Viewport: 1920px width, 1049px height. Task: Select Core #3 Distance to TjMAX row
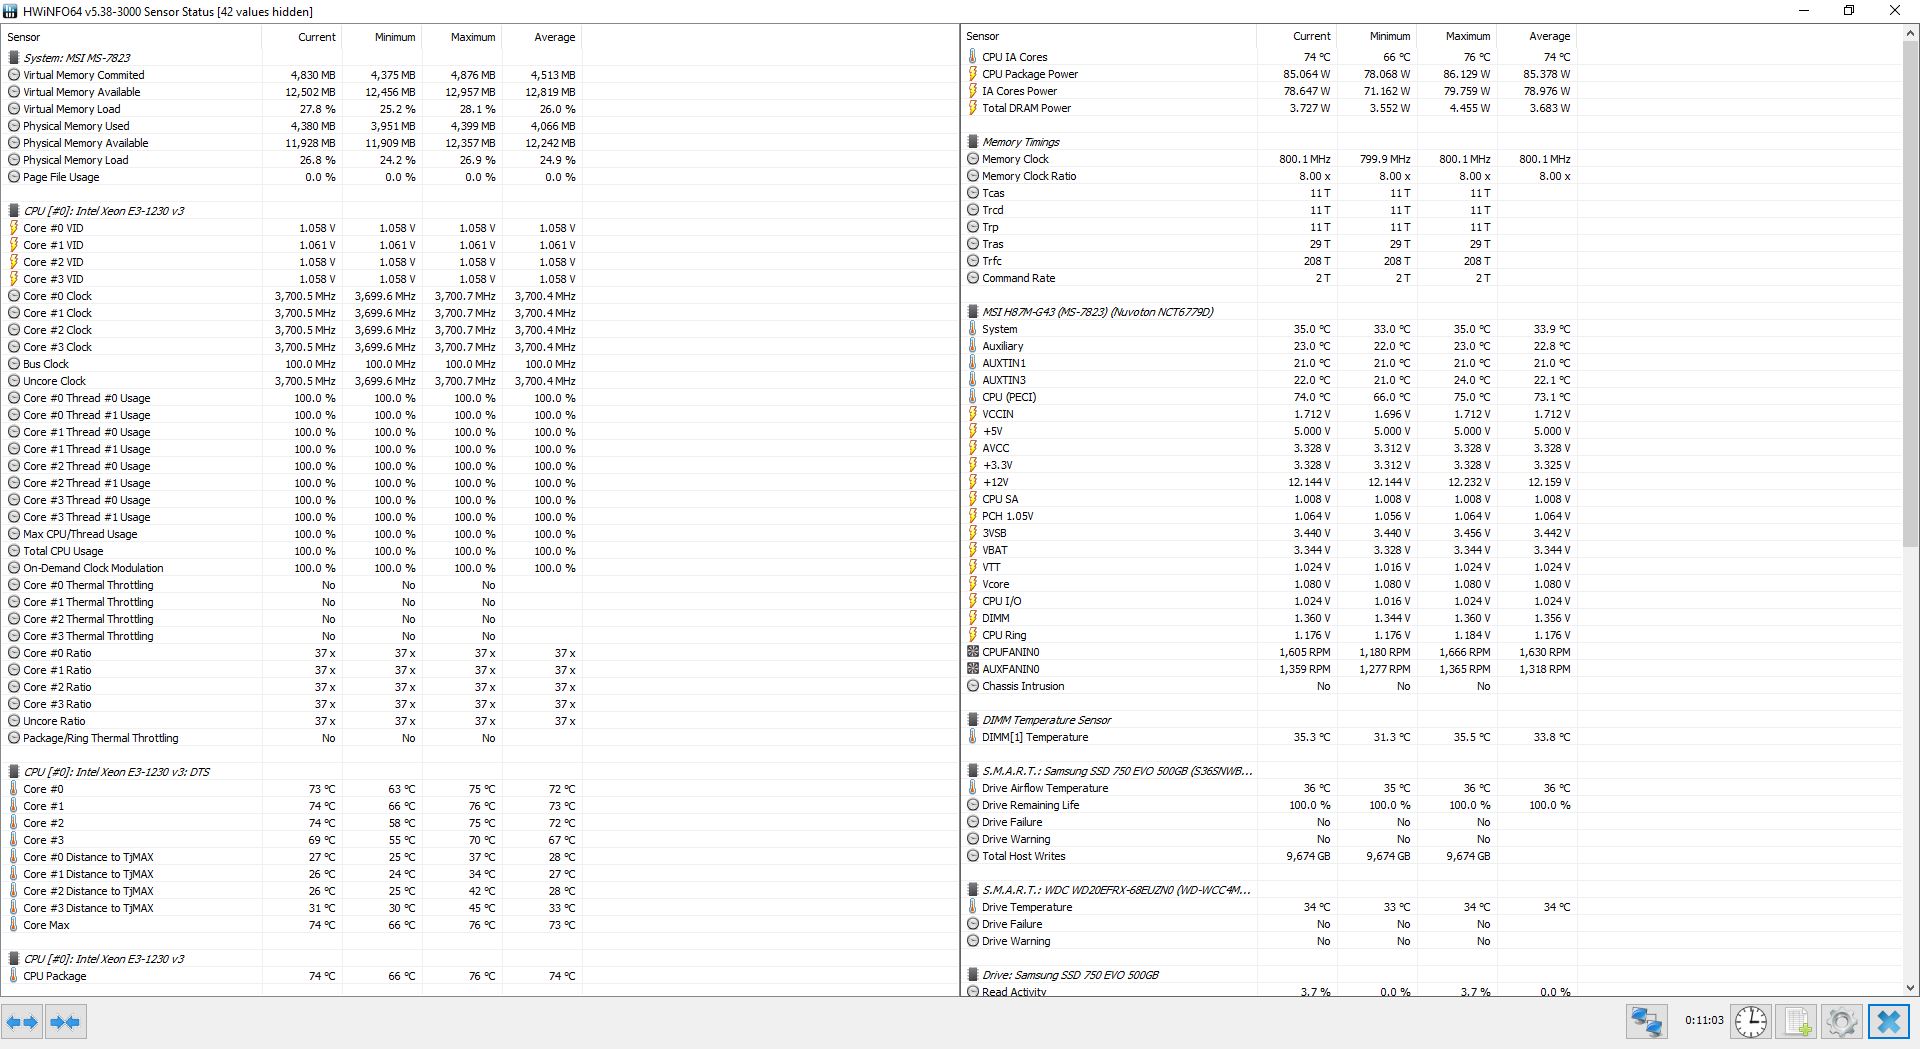[292, 908]
